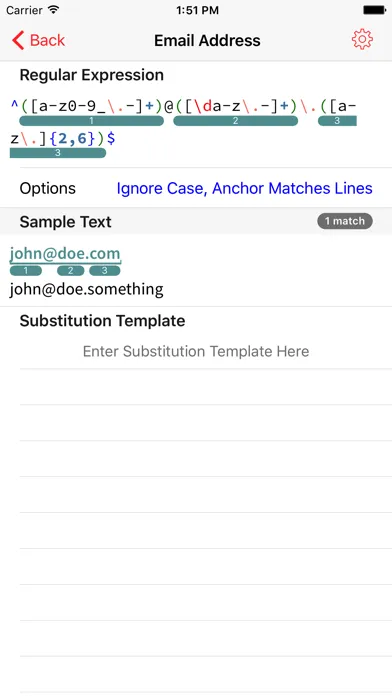Tap the Options row label
The image size is (392, 696).
pos(48,188)
